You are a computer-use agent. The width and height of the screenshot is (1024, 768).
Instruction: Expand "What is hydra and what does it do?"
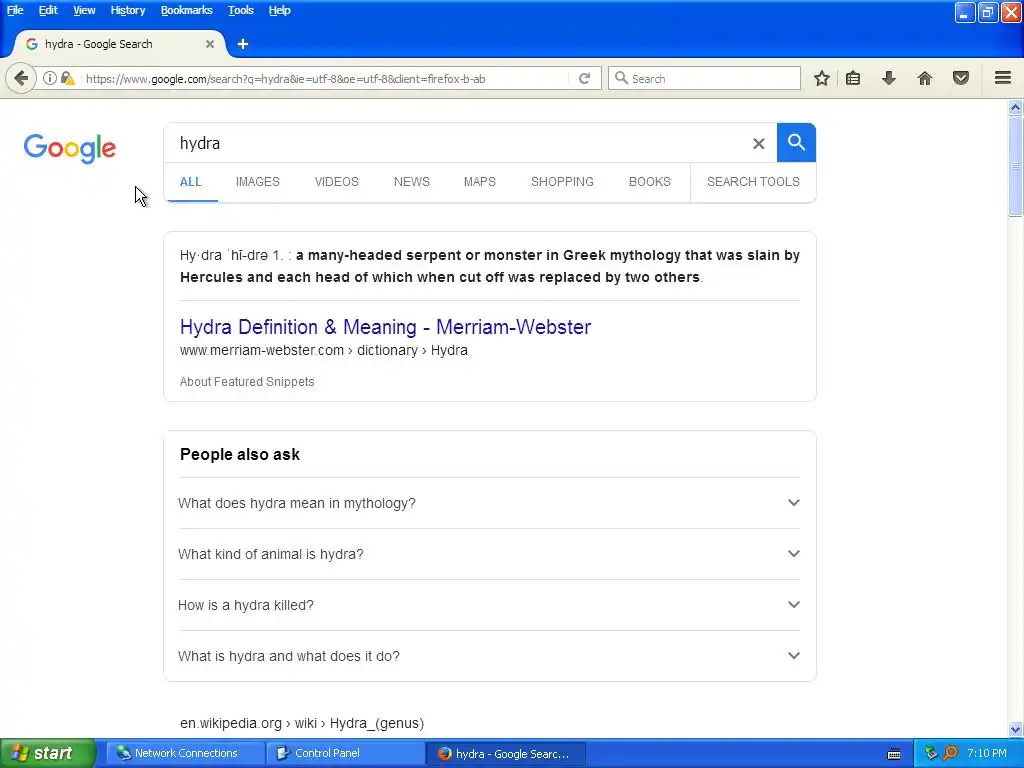(489, 656)
